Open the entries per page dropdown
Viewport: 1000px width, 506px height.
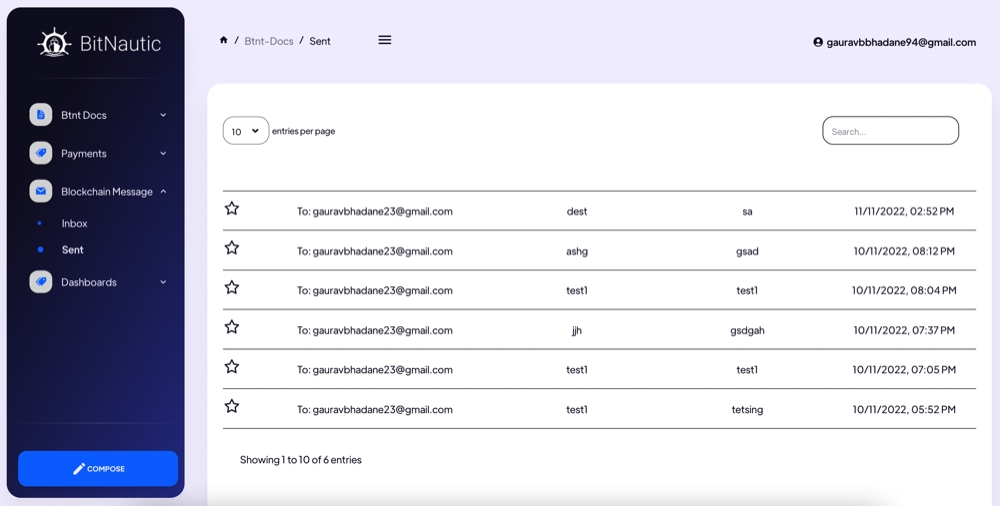(246, 131)
